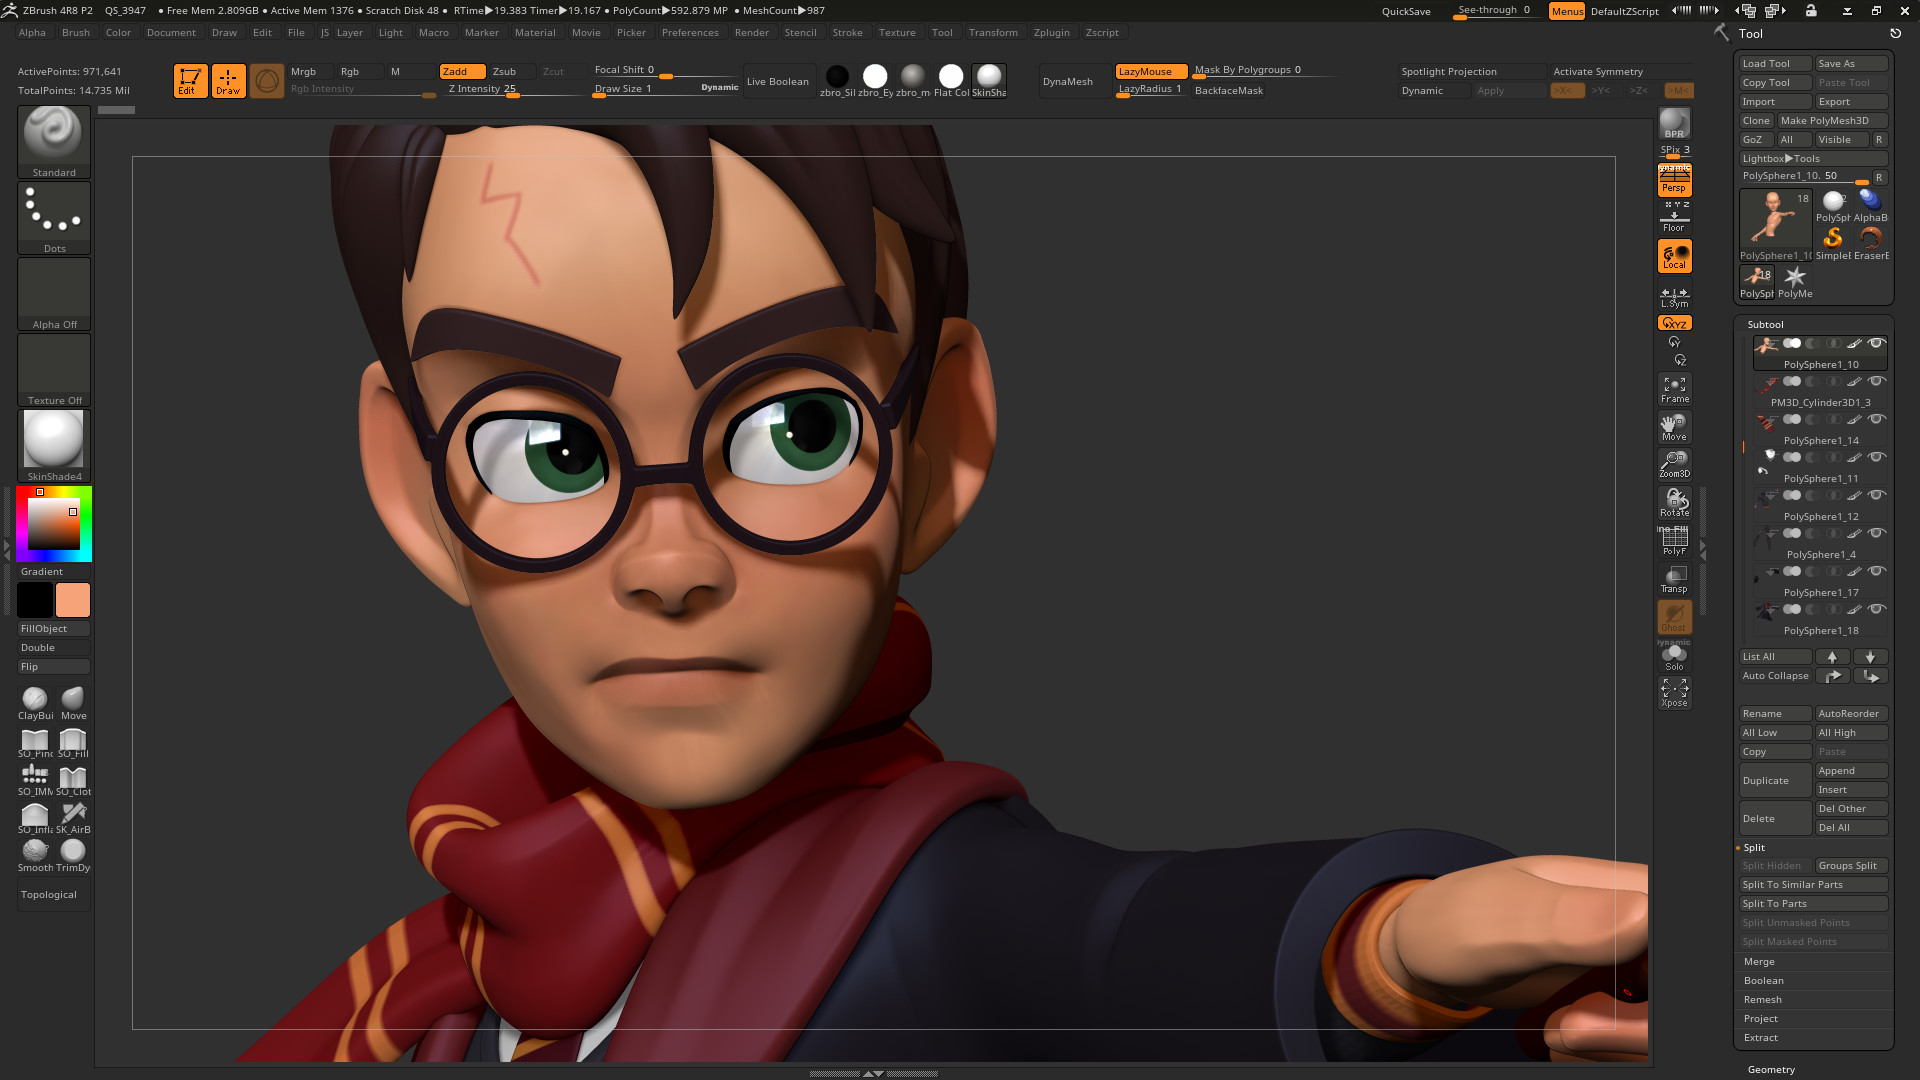Toggle the Transp transparency button
This screenshot has width=1920, height=1080.
tap(1674, 579)
